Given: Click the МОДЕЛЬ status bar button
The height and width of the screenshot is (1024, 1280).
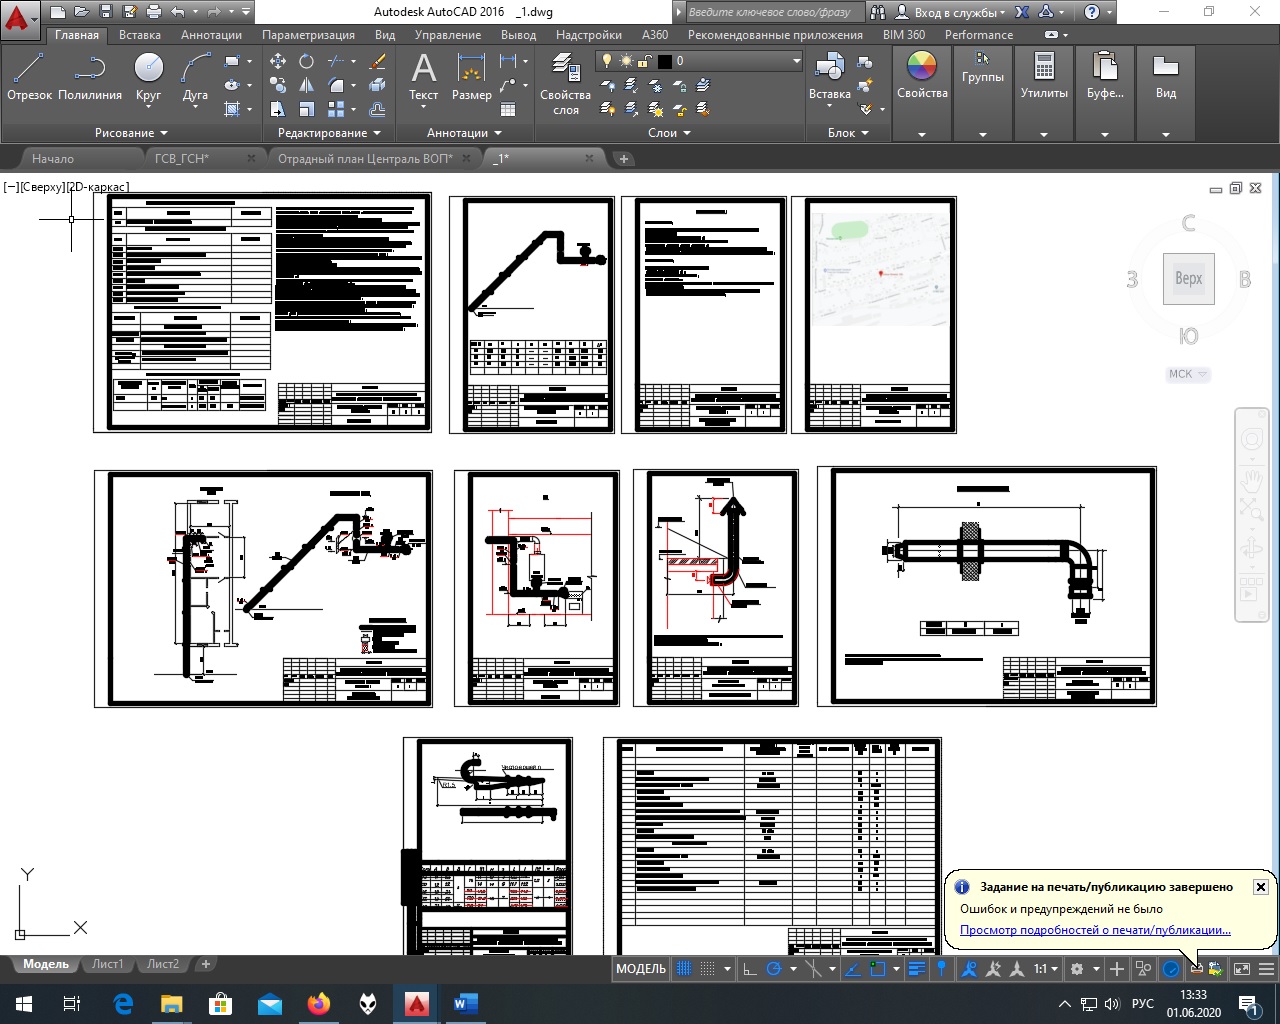Looking at the screenshot, I should pyautogui.click(x=641, y=968).
